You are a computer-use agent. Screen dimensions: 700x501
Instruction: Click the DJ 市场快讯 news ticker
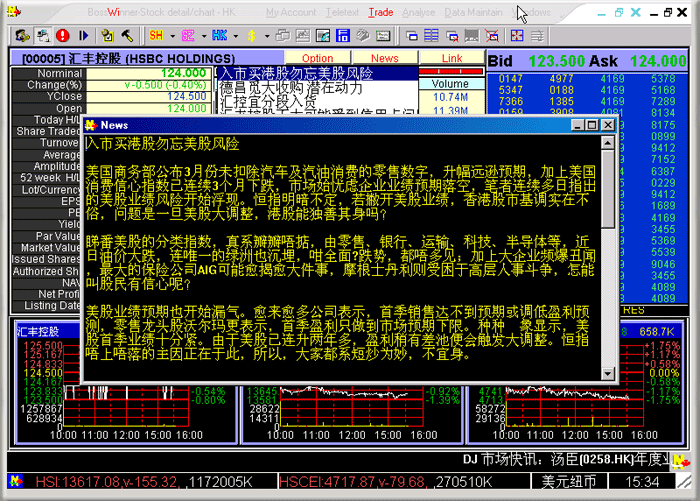(x=567, y=459)
